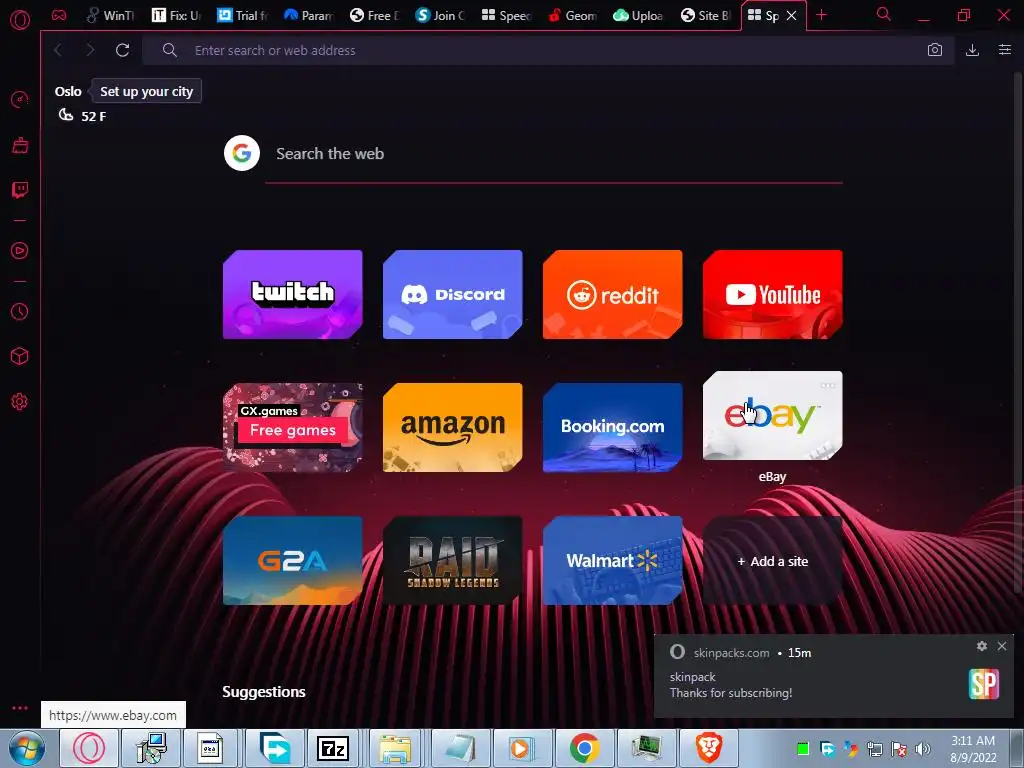The height and width of the screenshot is (768, 1024).
Task: Switch to the Param tab
Action: [x=309, y=15]
